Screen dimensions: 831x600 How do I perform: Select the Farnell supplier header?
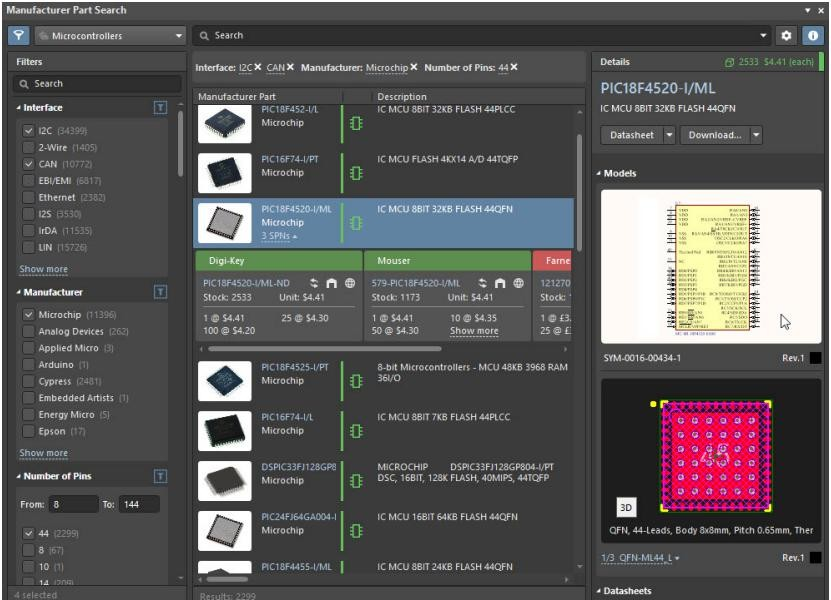tap(552, 261)
